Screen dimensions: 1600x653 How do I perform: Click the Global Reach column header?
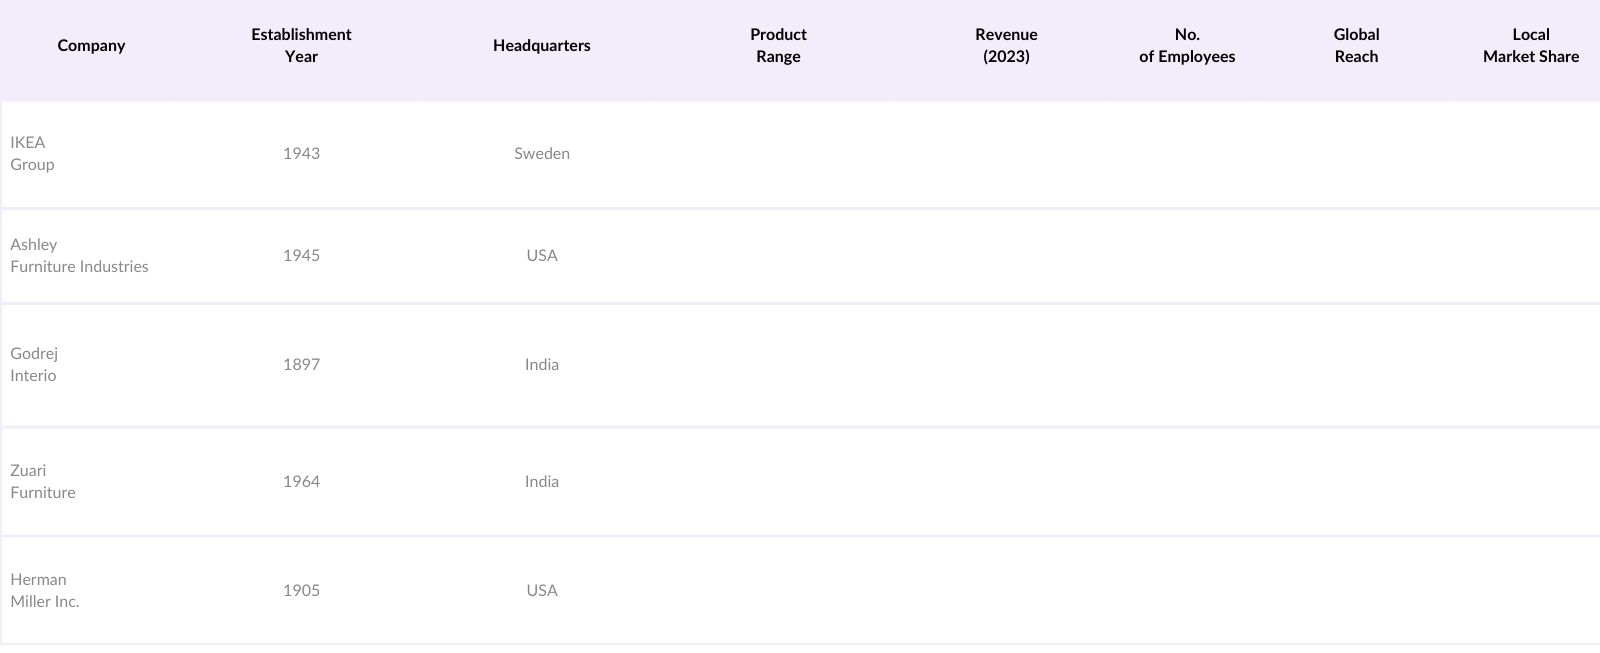[1356, 46]
